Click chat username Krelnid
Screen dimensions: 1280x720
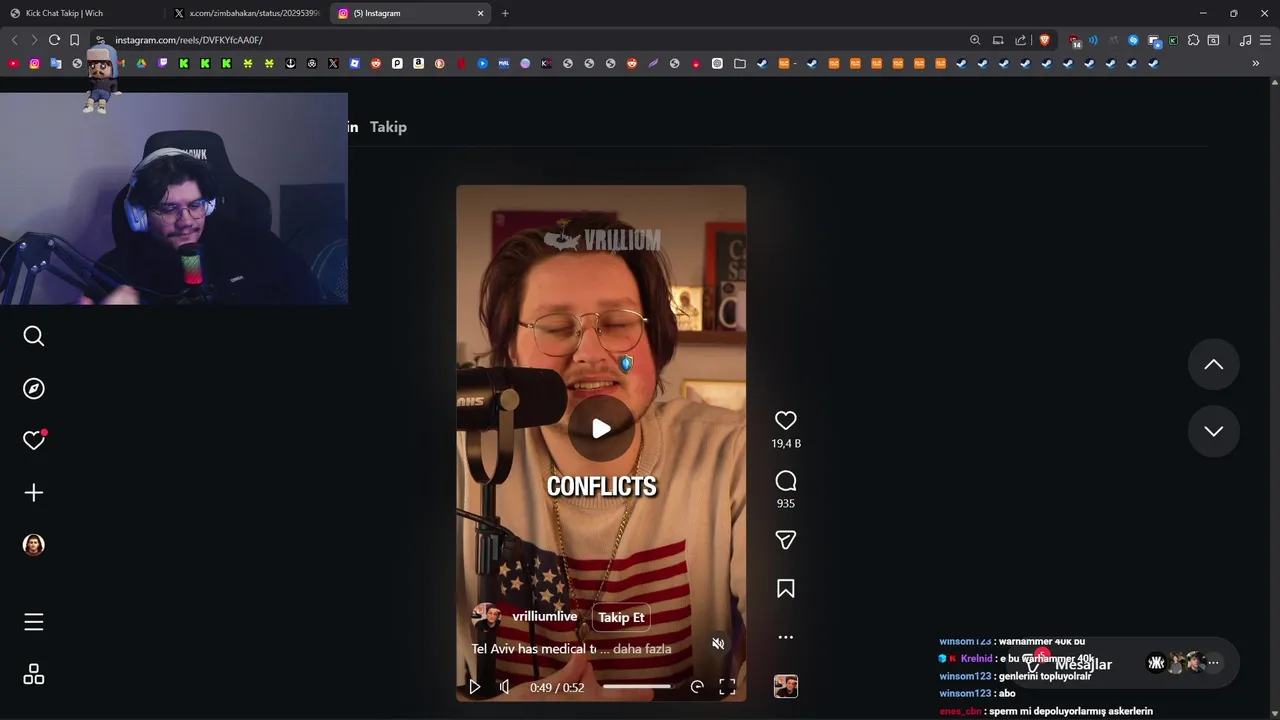[976, 659]
